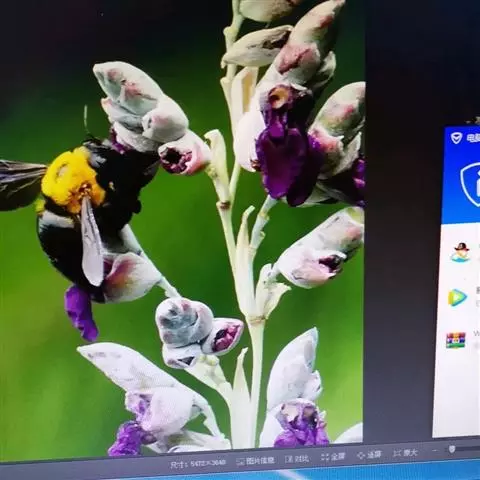Click the zoom out minus button
The height and width of the screenshot is (480, 480).
434,450
